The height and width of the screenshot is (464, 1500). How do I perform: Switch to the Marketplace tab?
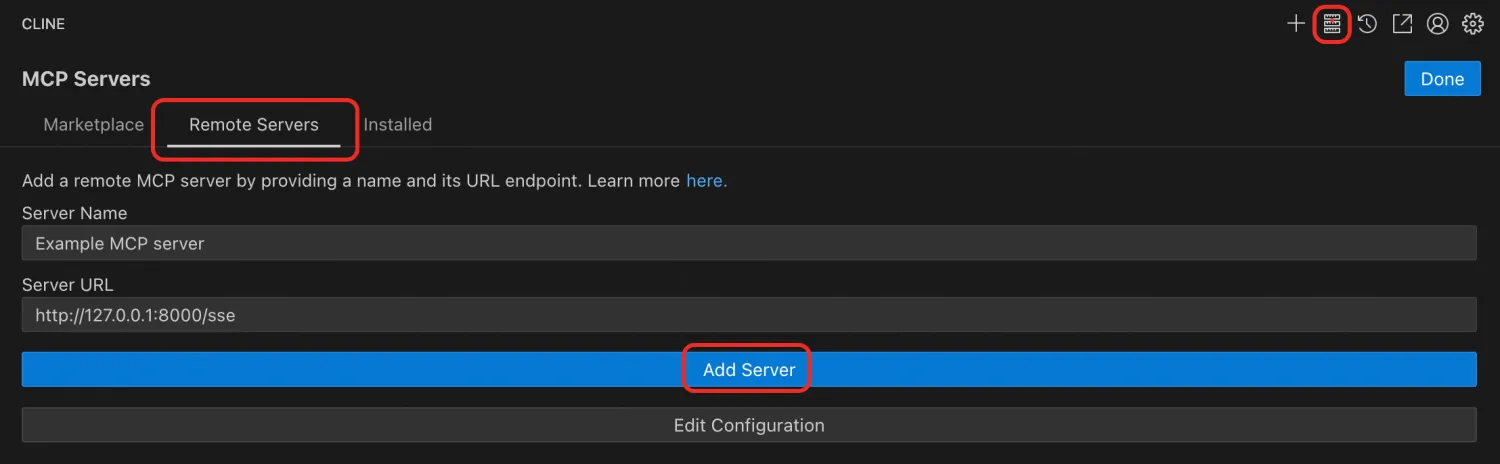click(x=94, y=125)
